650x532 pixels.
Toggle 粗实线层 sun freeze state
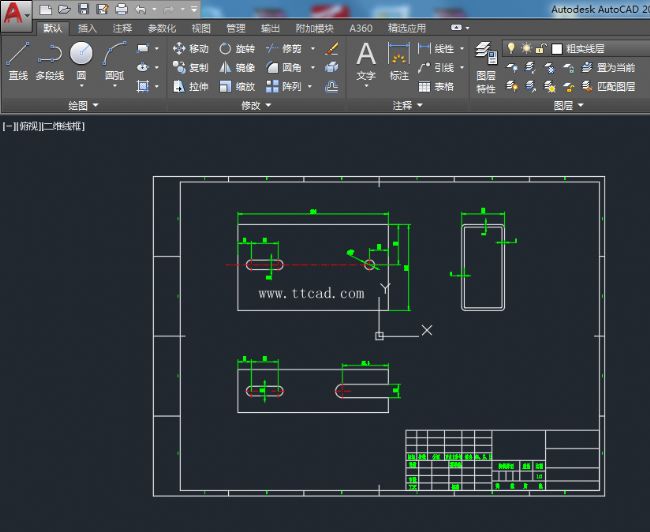[x=526, y=48]
